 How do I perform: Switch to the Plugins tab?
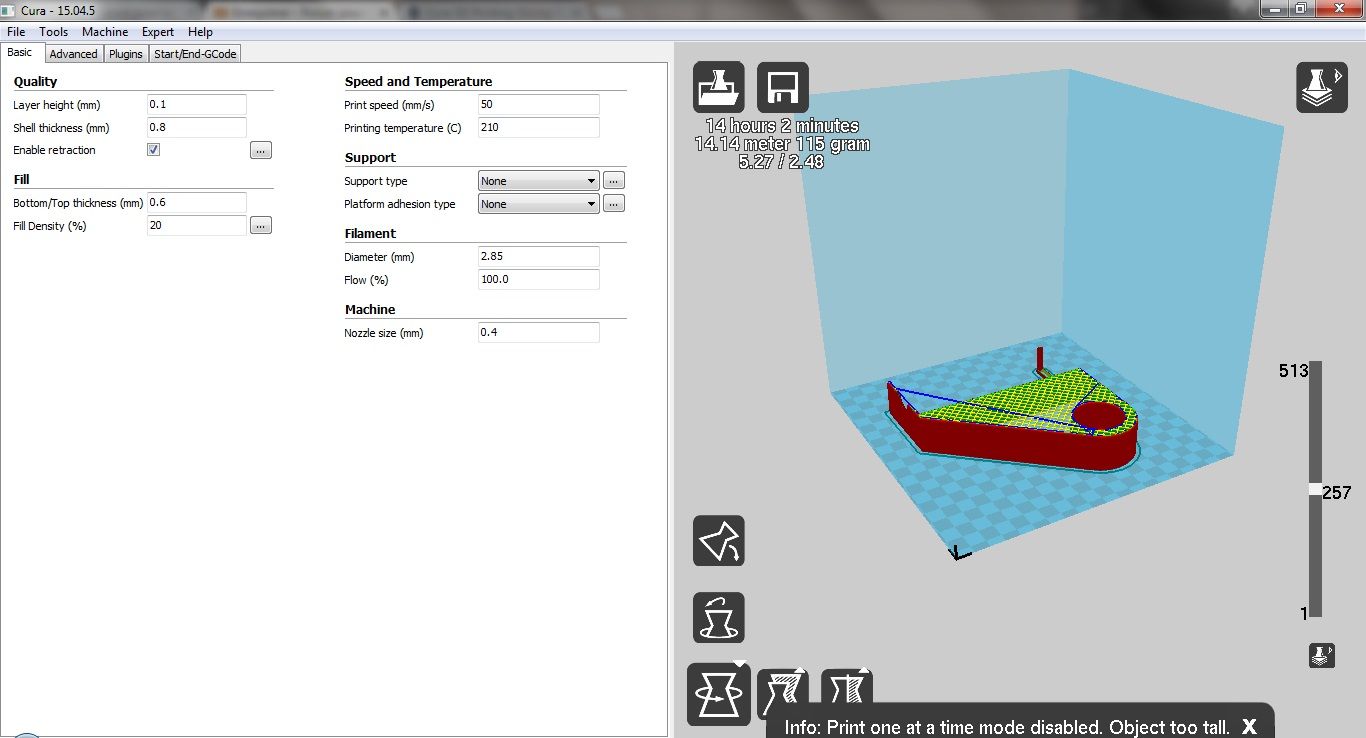(x=126, y=54)
